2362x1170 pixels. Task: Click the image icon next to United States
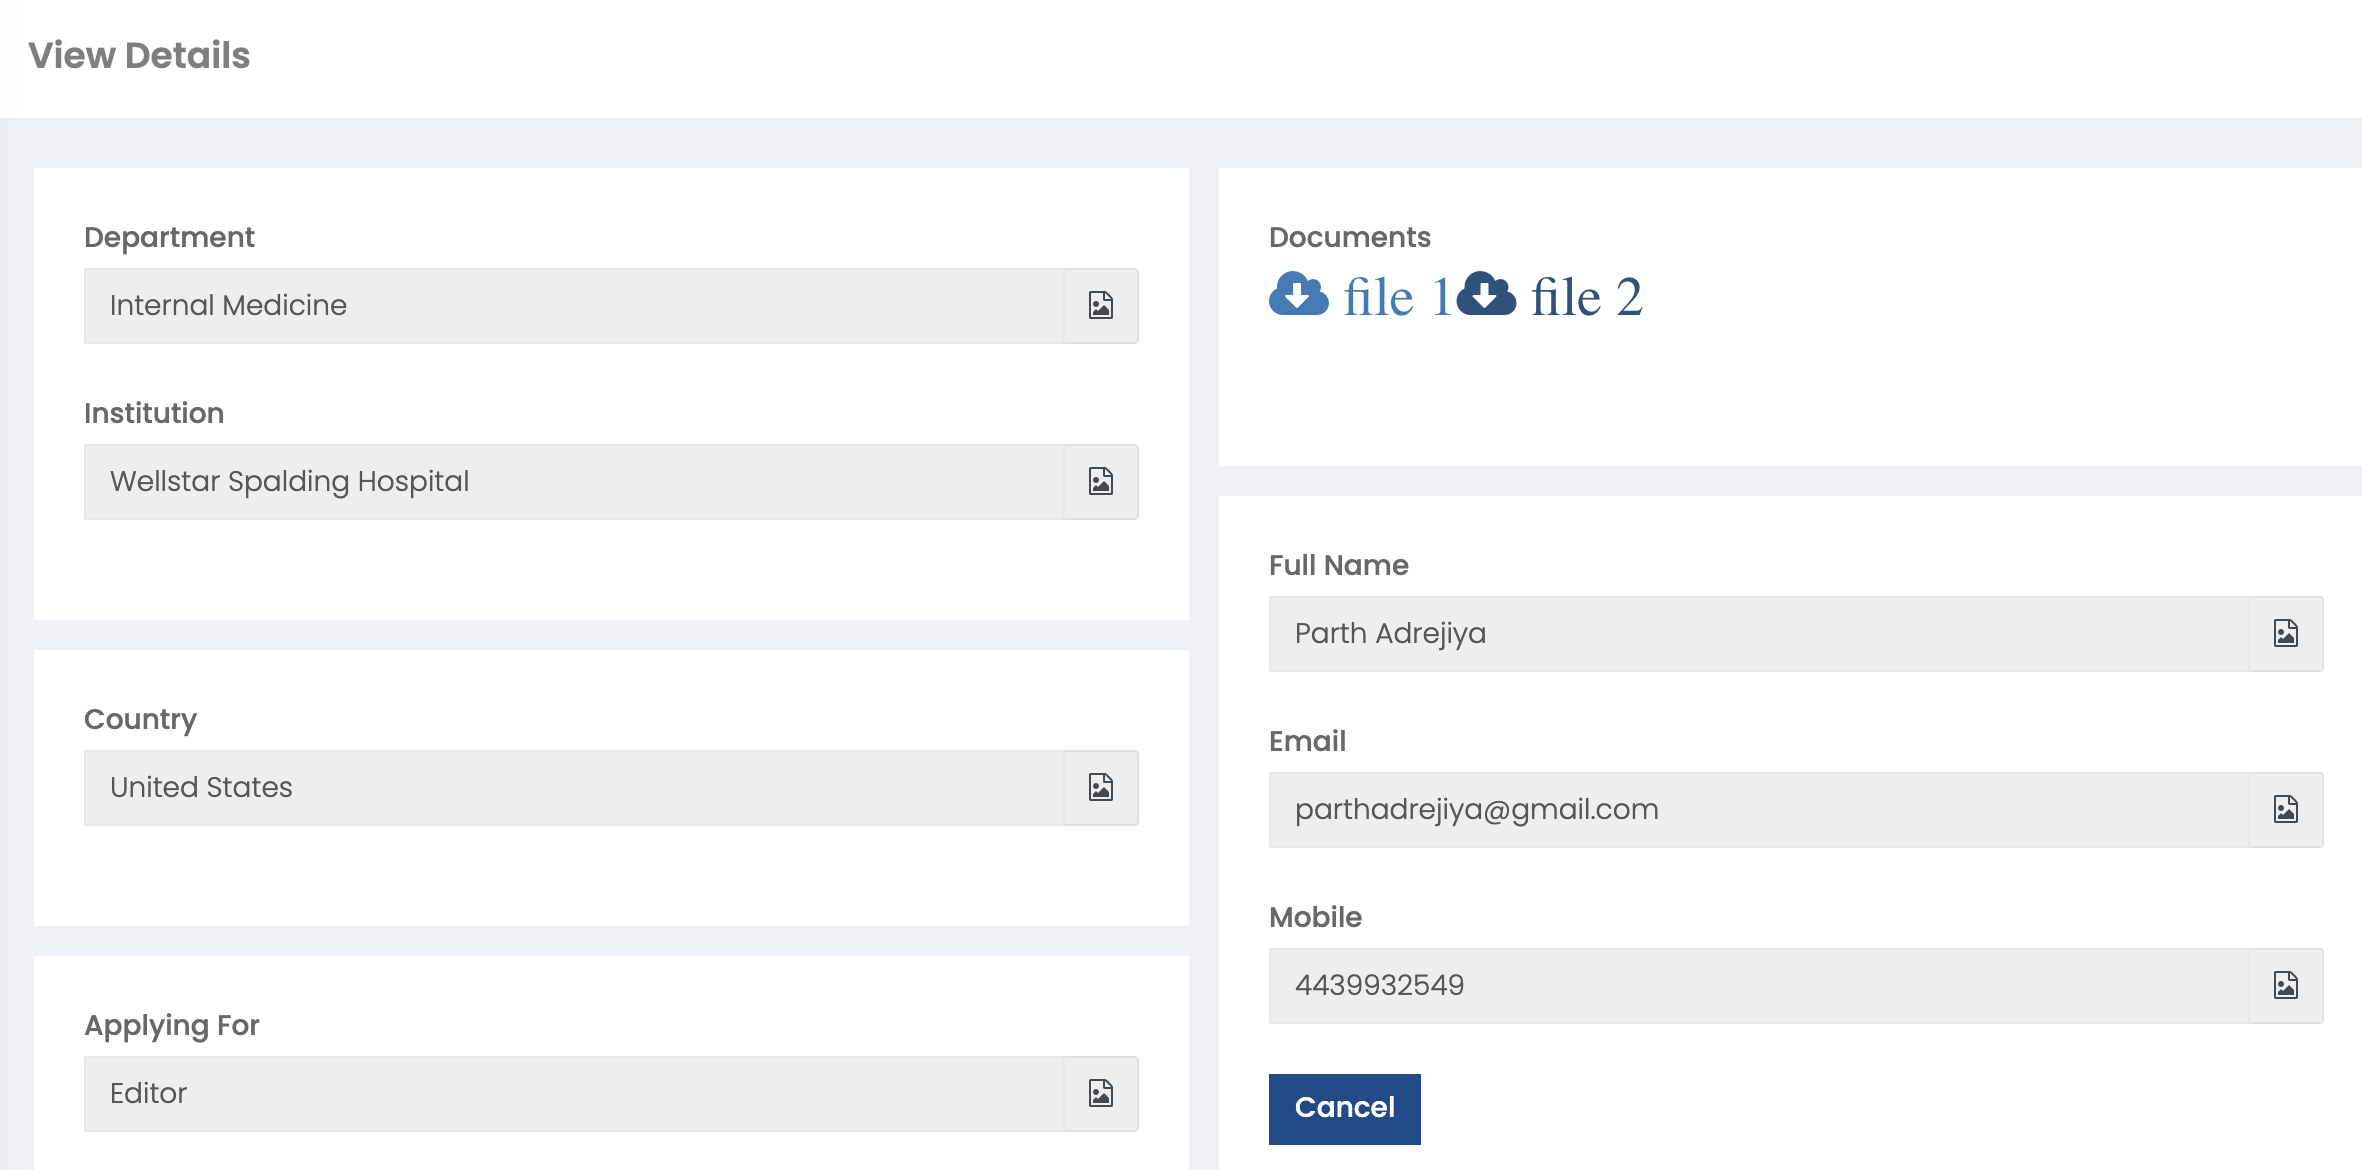coord(1100,788)
